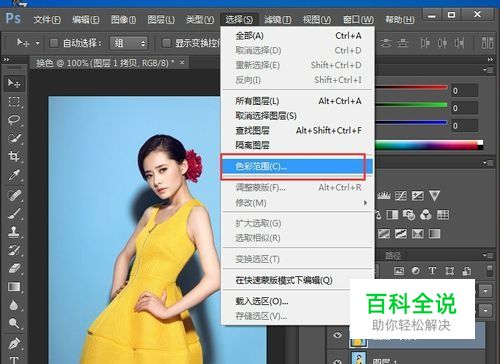Select the Dodge tool
Image resolution: width=500 pixels, height=364 pixels.
pos(14,323)
